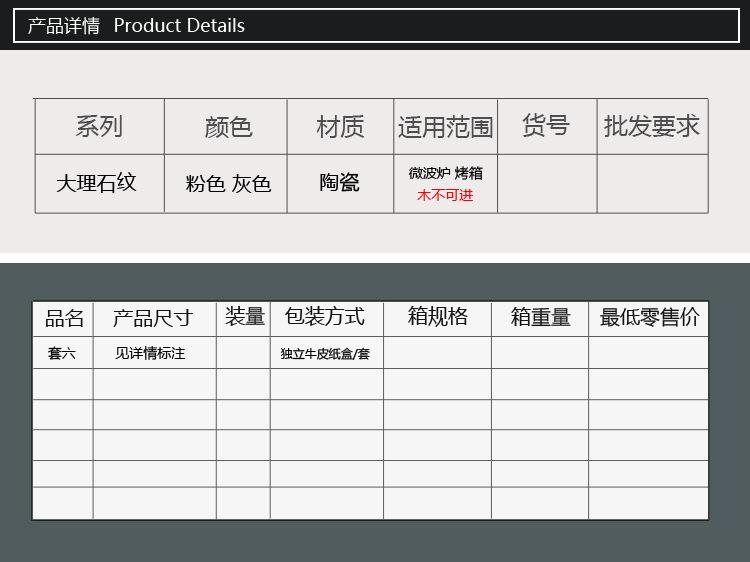Select the 品名 column header

tap(64, 319)
